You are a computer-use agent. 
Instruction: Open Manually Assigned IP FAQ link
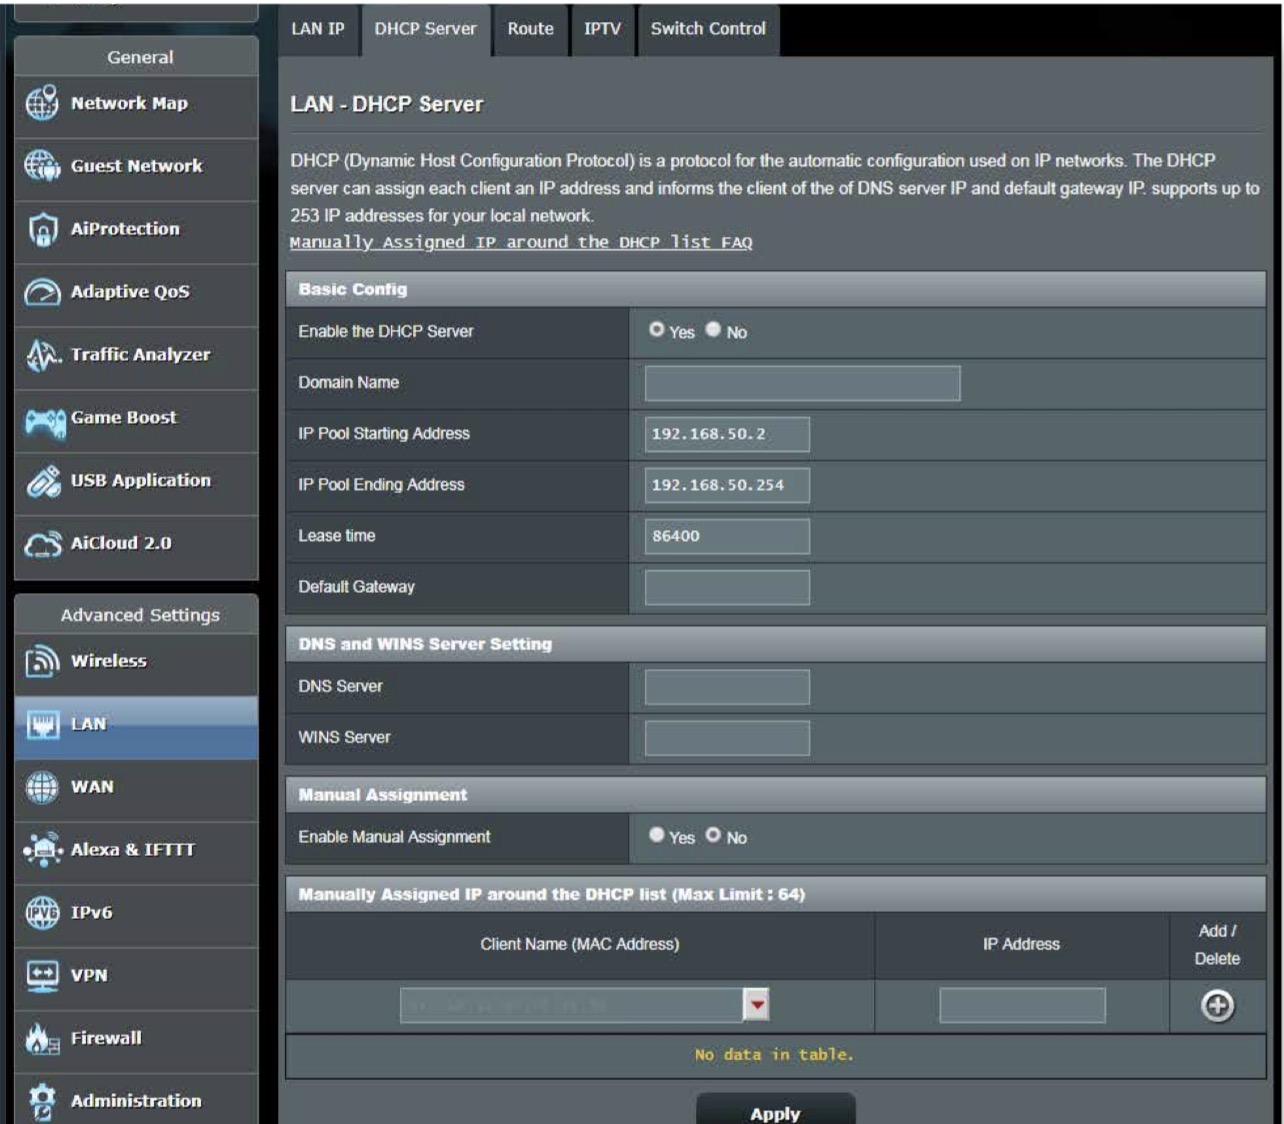click(520, 242)
